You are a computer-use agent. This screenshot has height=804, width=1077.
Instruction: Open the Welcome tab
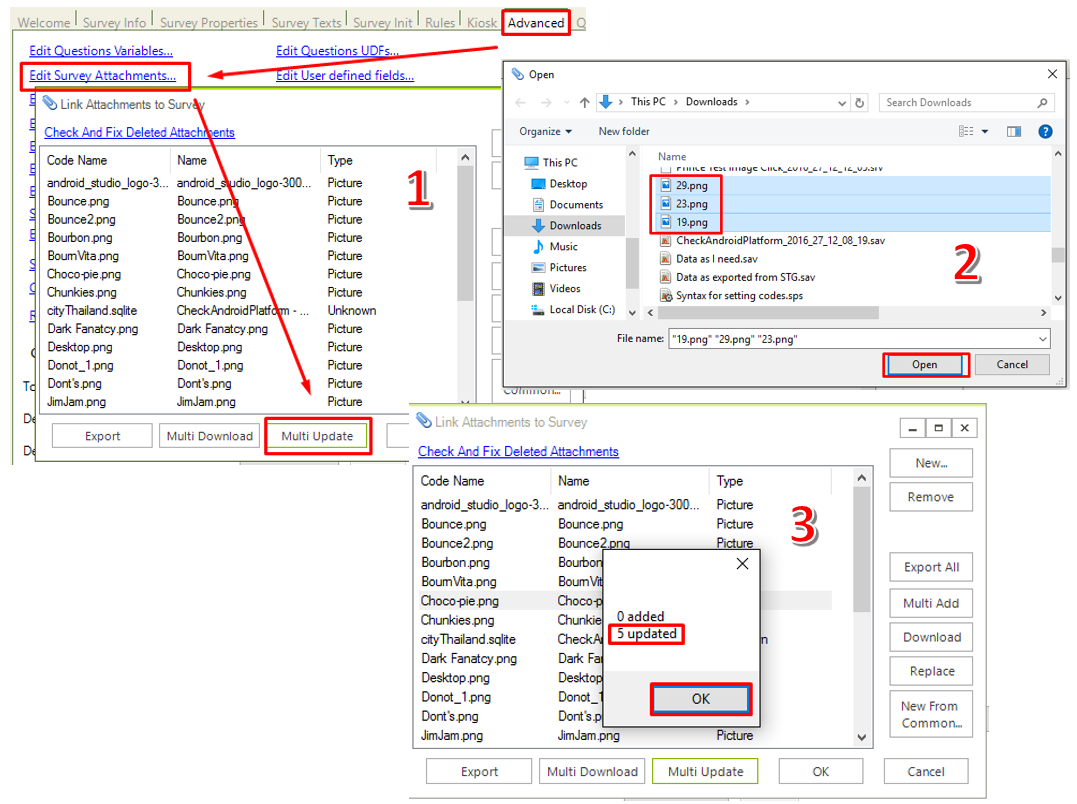[44, 23]
